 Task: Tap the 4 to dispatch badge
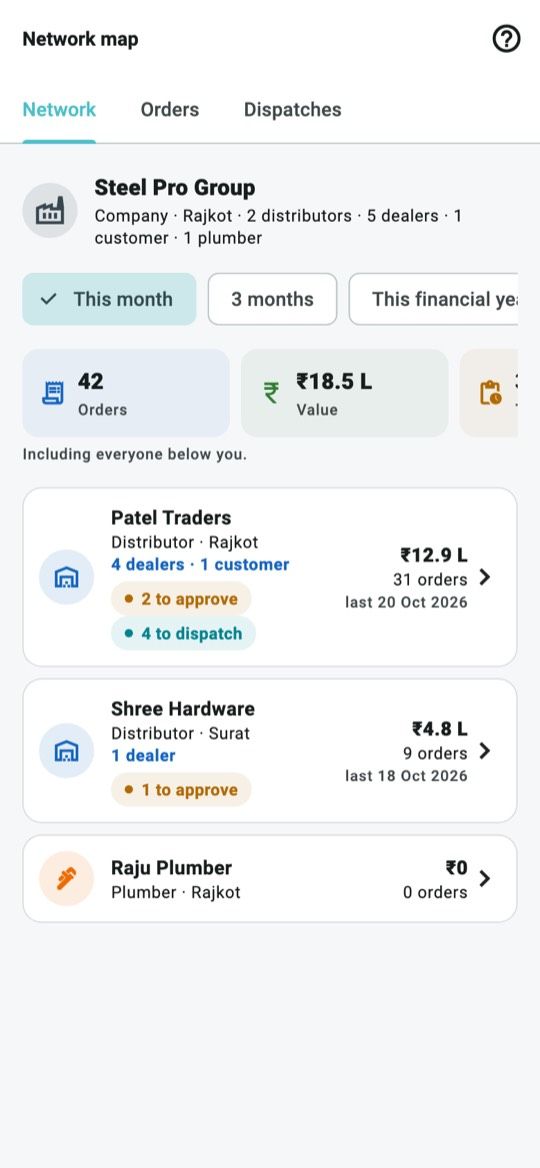(183, 634)
